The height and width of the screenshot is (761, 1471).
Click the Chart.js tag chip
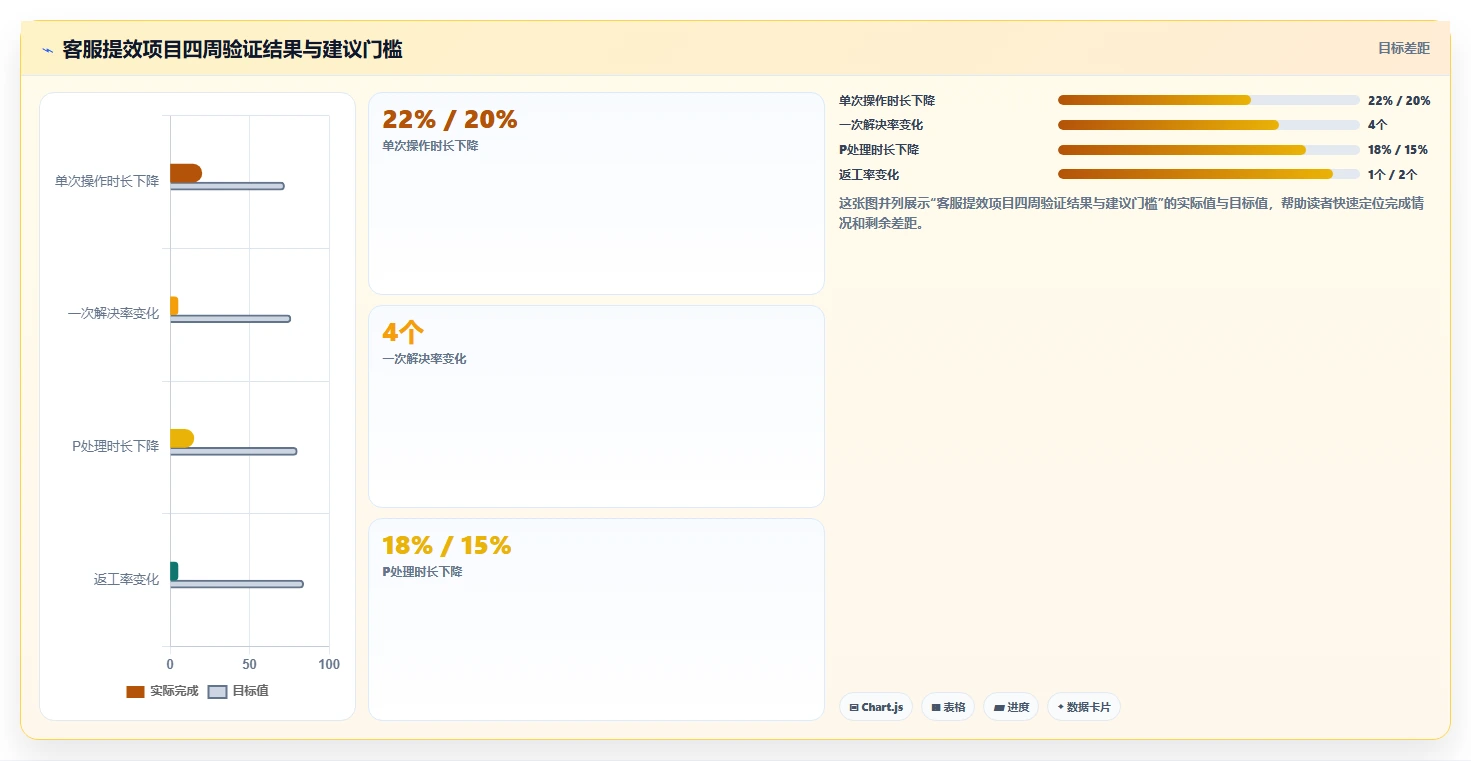click(x=876, y=707)
